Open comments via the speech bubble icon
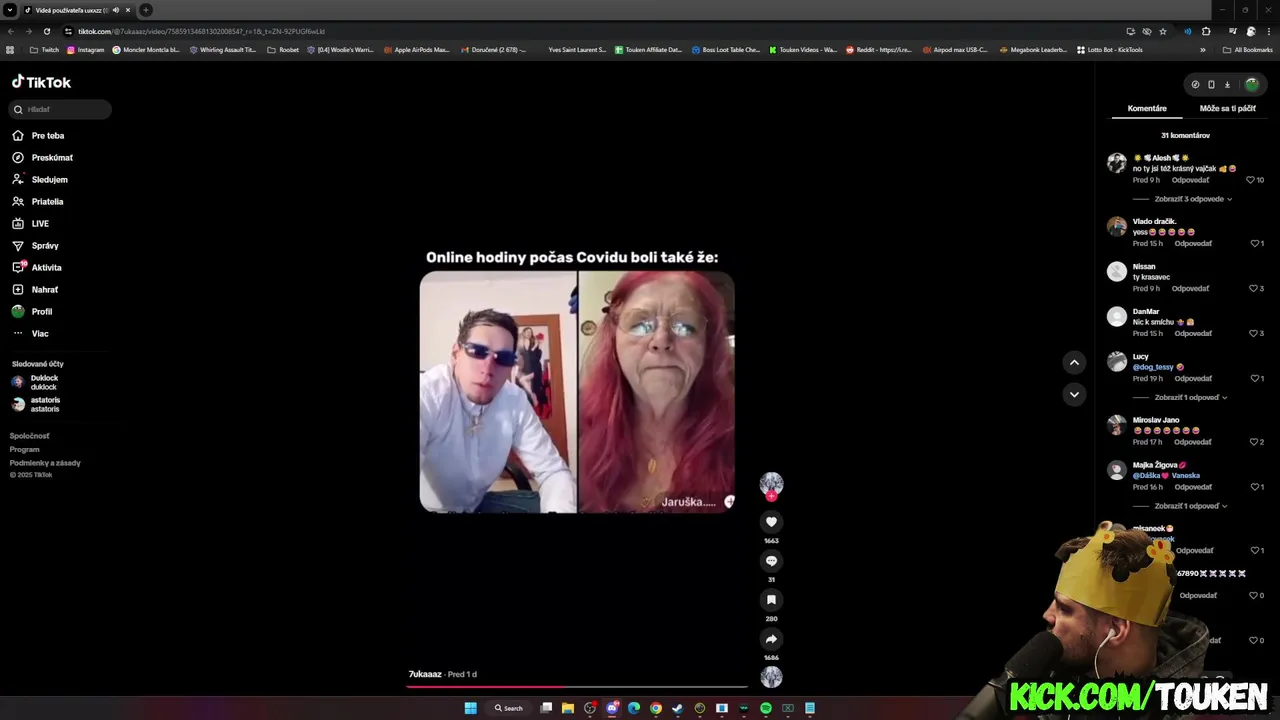This screenshot has width=1280, height=720. 771,561
